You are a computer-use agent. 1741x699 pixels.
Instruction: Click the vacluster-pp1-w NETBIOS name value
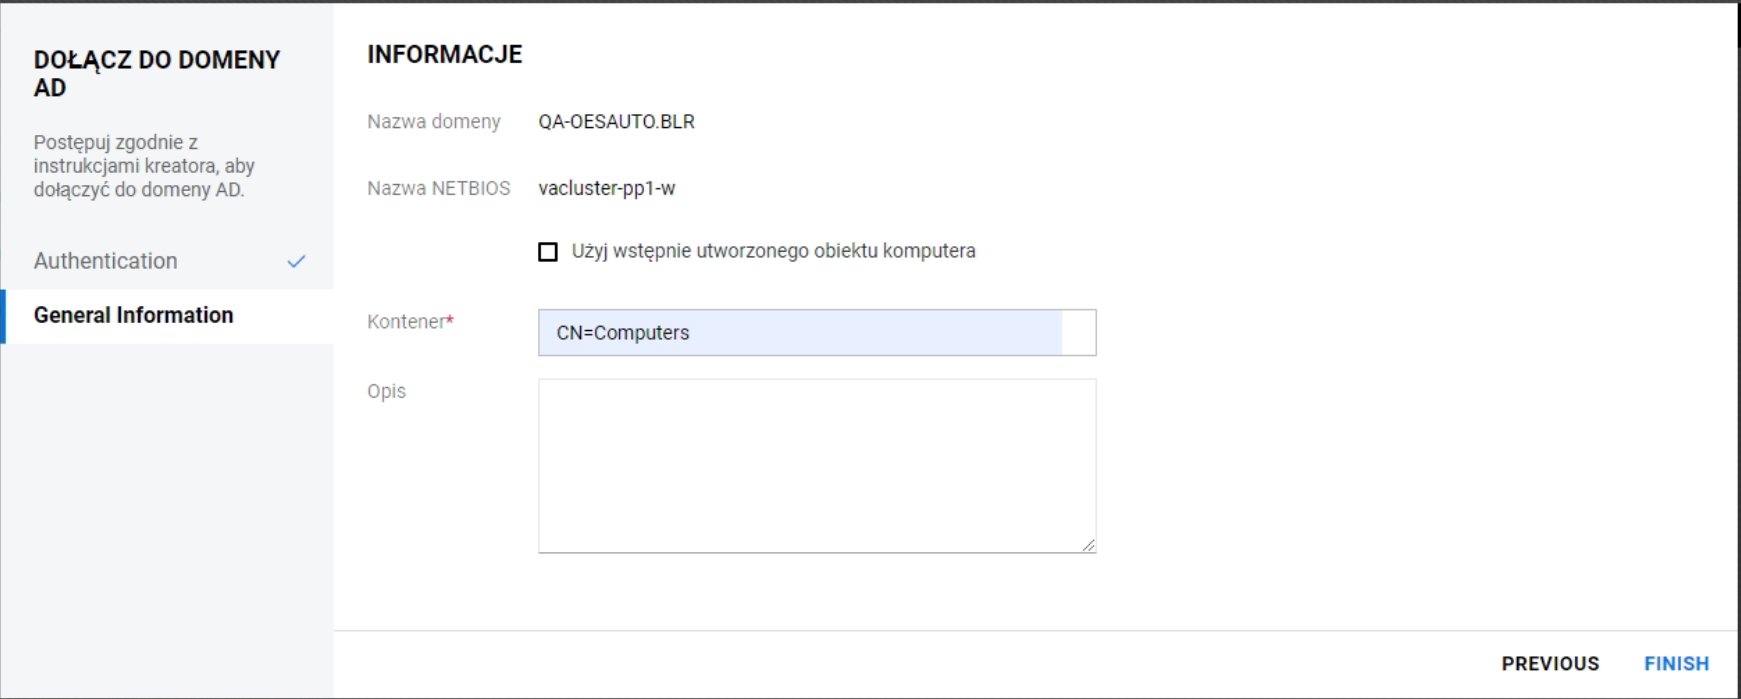pos(606,189)
